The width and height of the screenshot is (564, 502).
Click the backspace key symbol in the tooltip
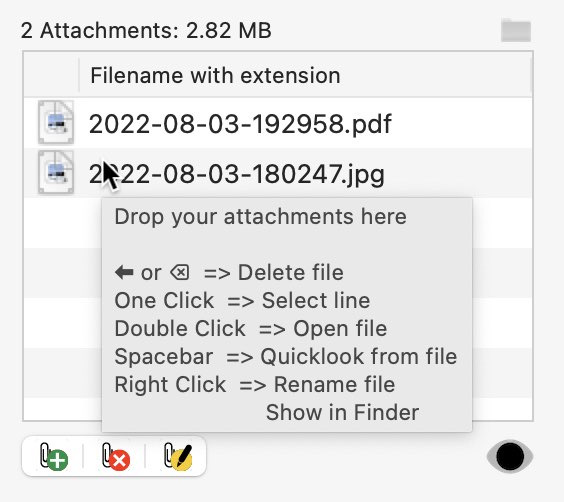click(180, 272)
